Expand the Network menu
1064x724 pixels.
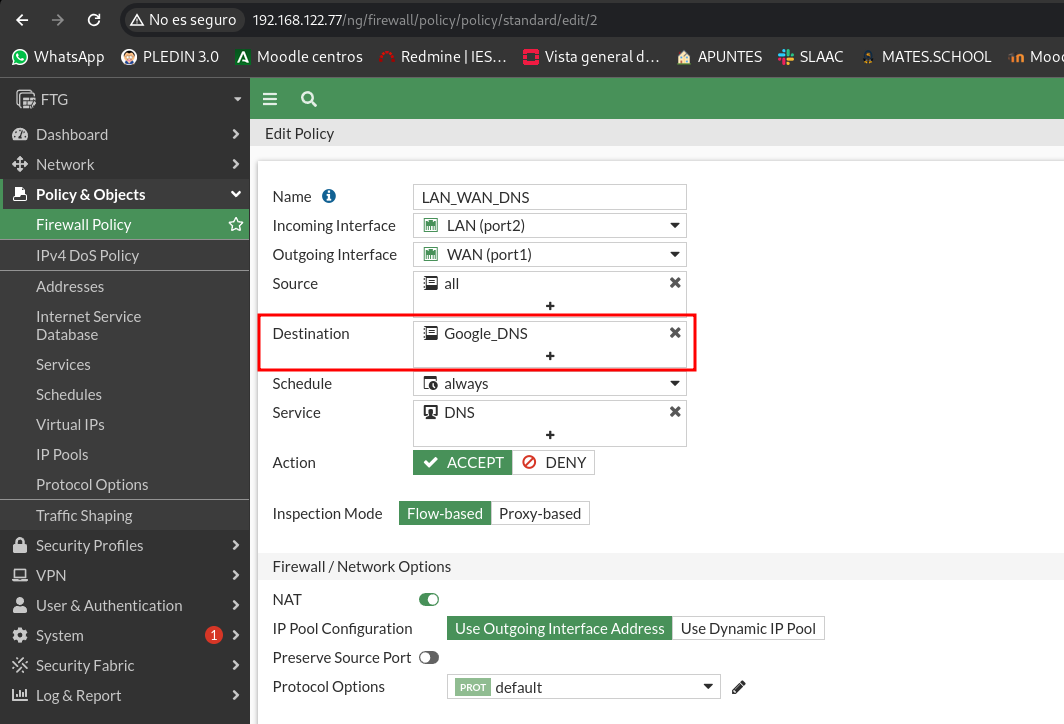point(125,164)
